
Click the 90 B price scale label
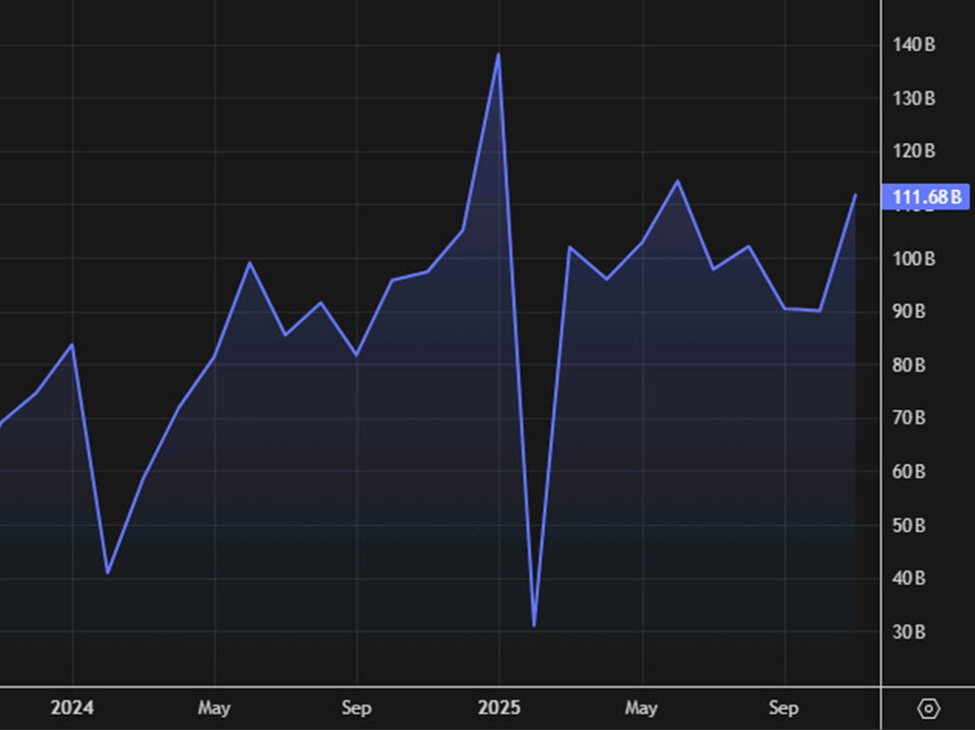pyautogui.click(x=909, y=311)
